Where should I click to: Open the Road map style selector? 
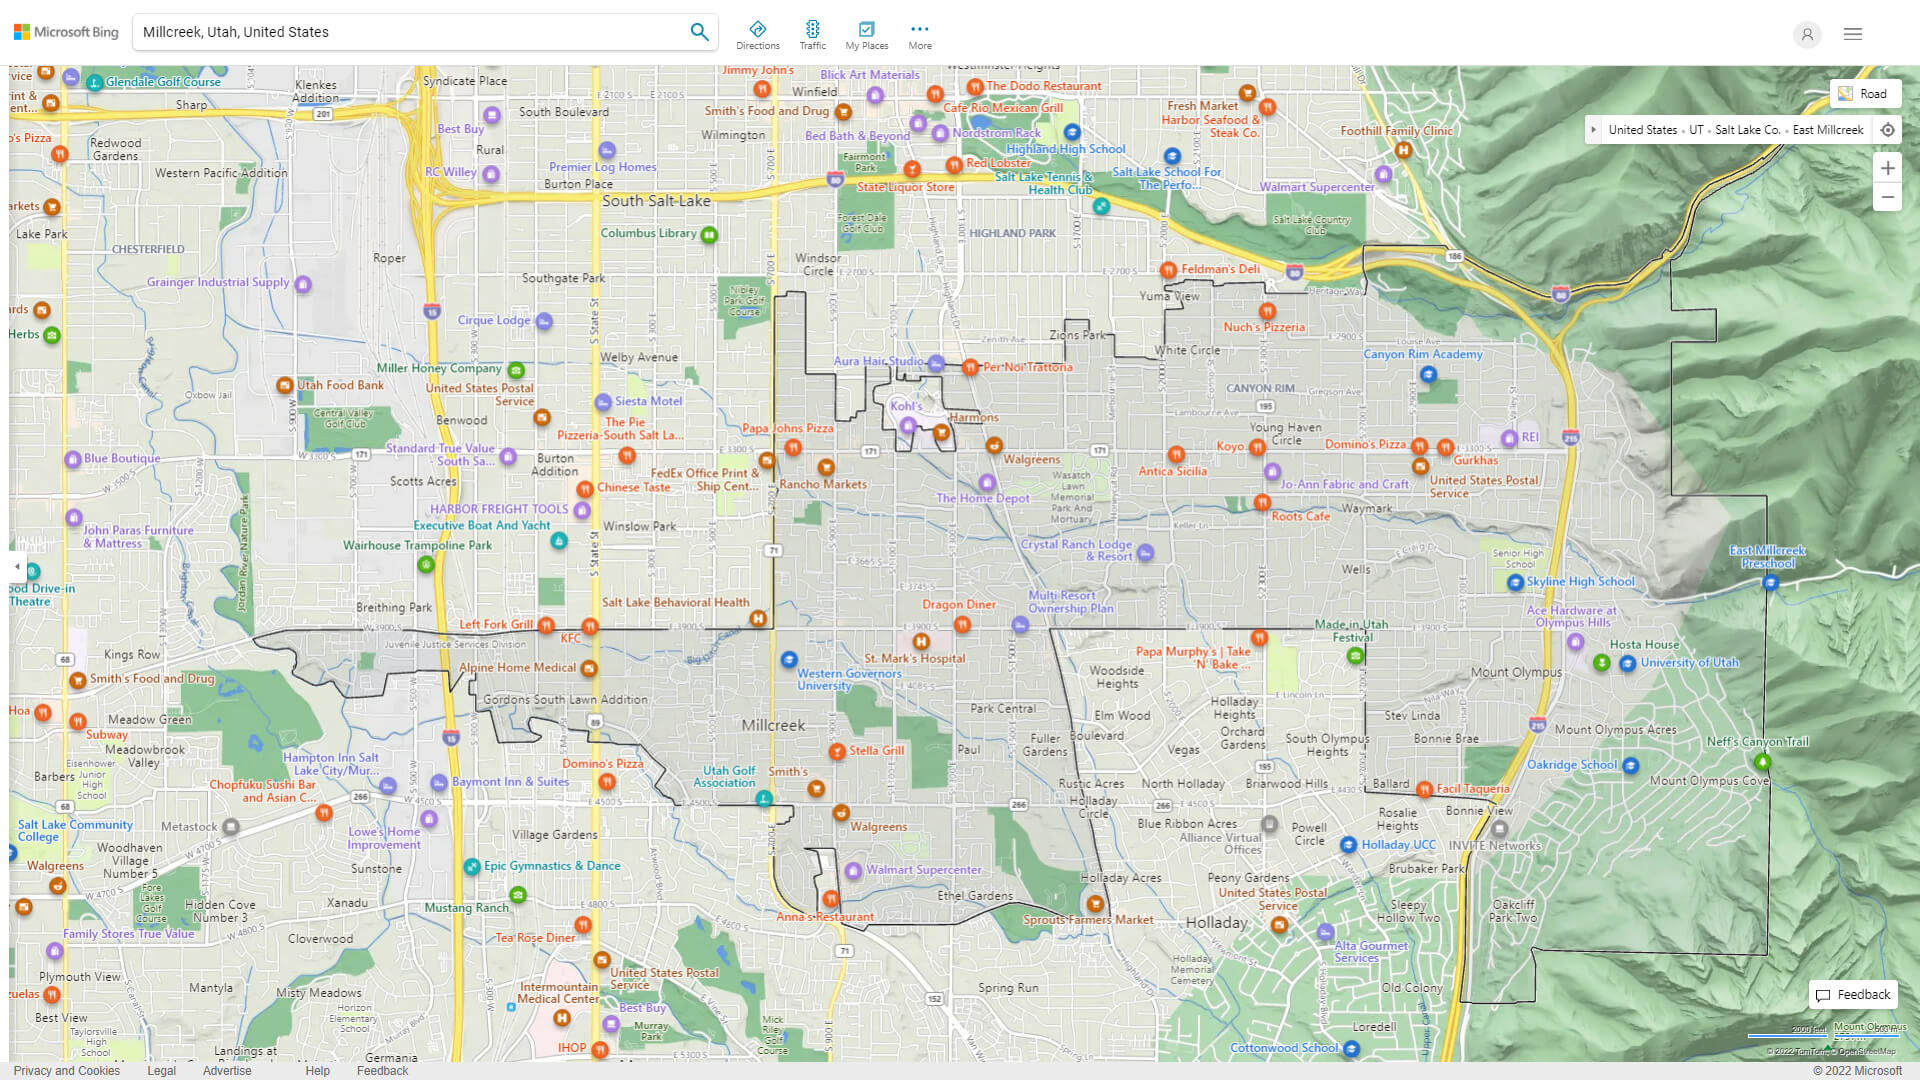click(x=1866, y=93)
